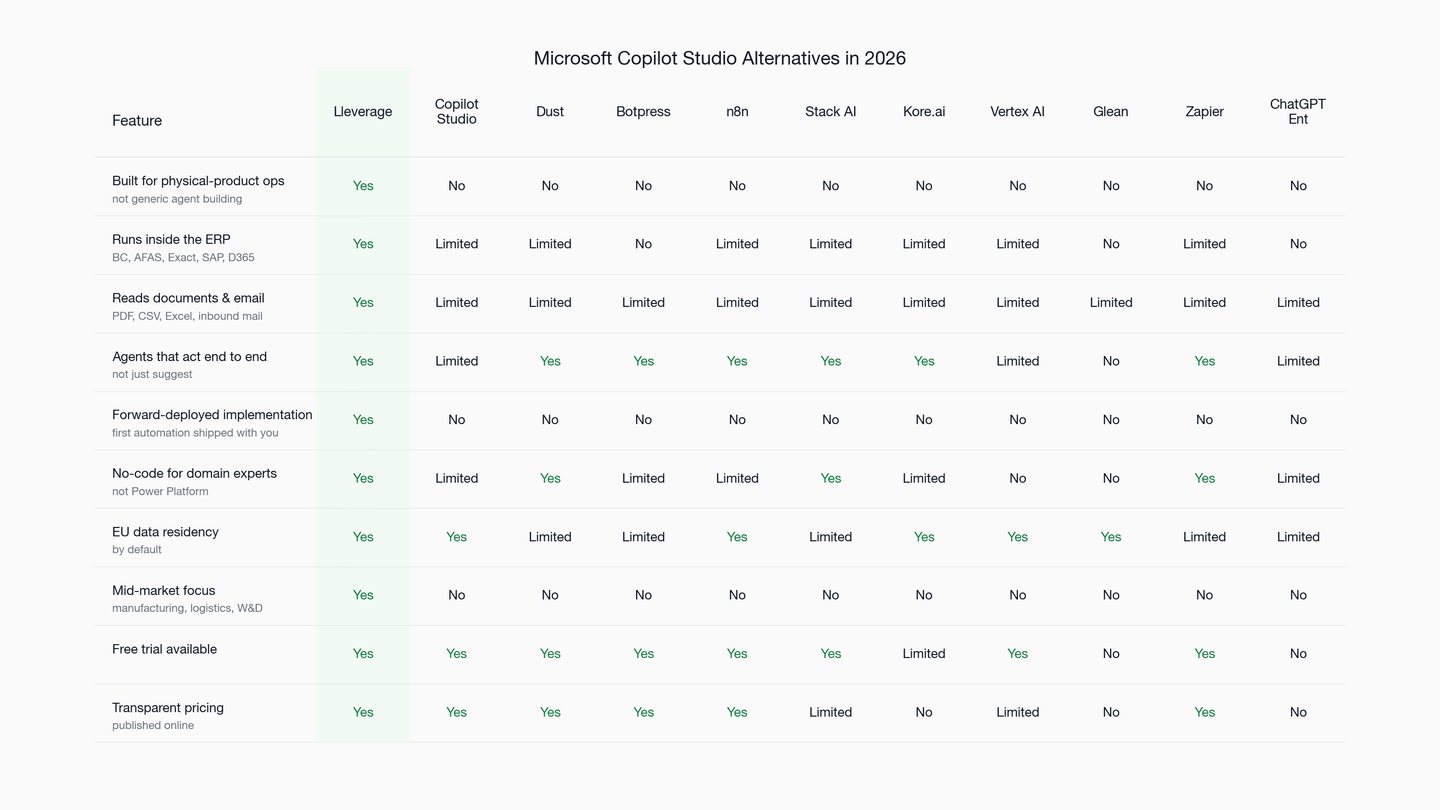Viewport: 1440px width, 810px height.
Task: Select the "Transparent pricing" row label
Action: coord(168,707)
